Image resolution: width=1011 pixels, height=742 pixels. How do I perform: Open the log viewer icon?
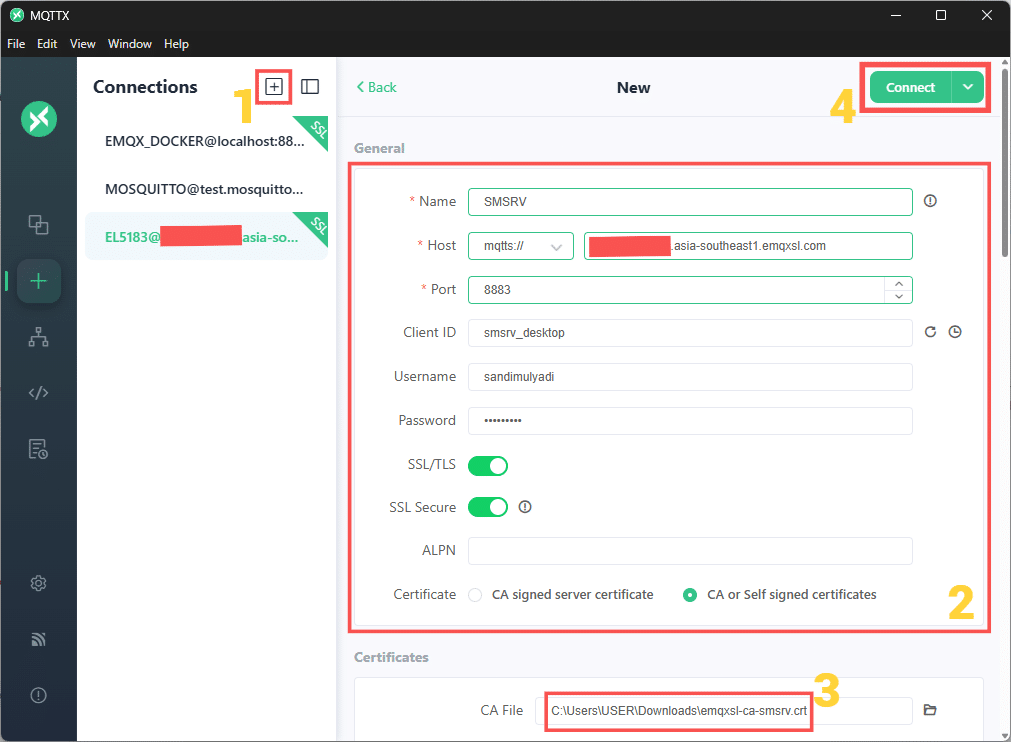[38, 449]
